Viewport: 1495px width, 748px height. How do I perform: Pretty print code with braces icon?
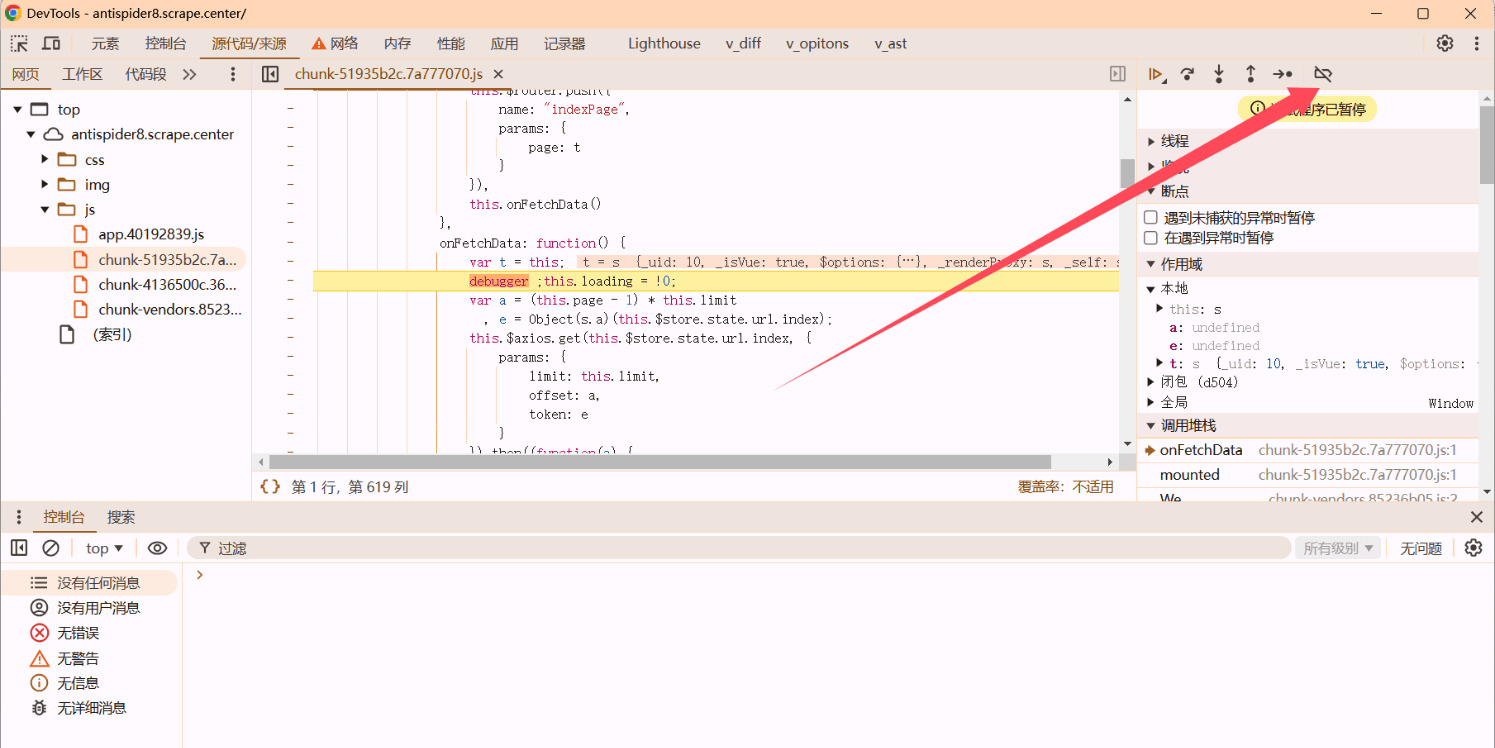270,487
